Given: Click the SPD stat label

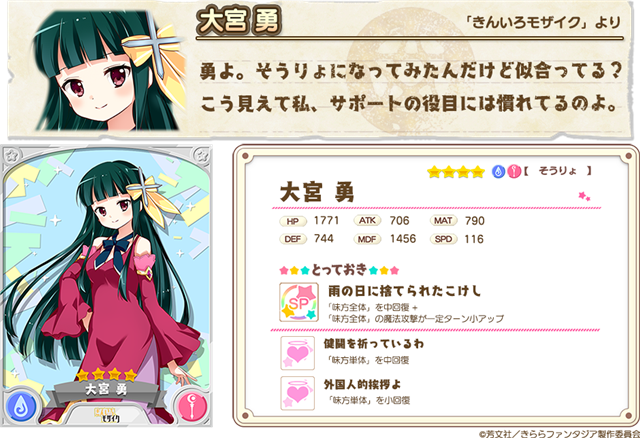Looking at the screenshot, I should pyautogui.click(x=443, y=239).
